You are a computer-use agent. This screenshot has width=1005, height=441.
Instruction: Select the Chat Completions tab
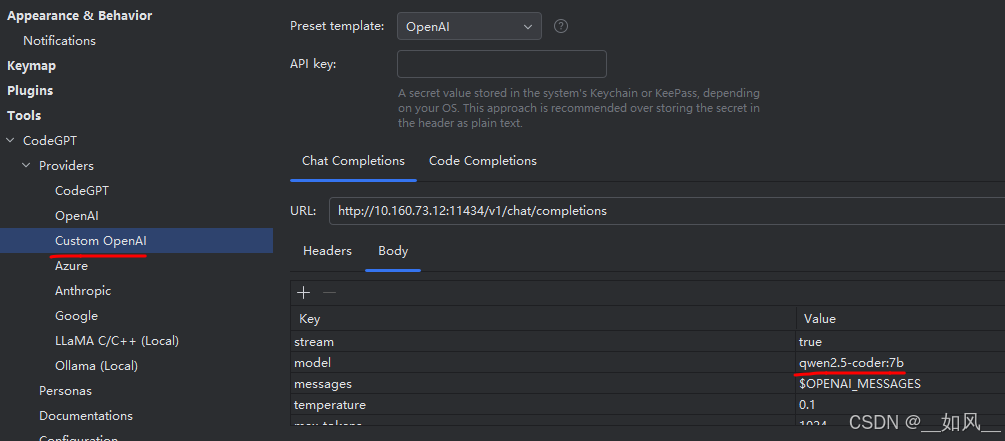(x=353, y=161)
